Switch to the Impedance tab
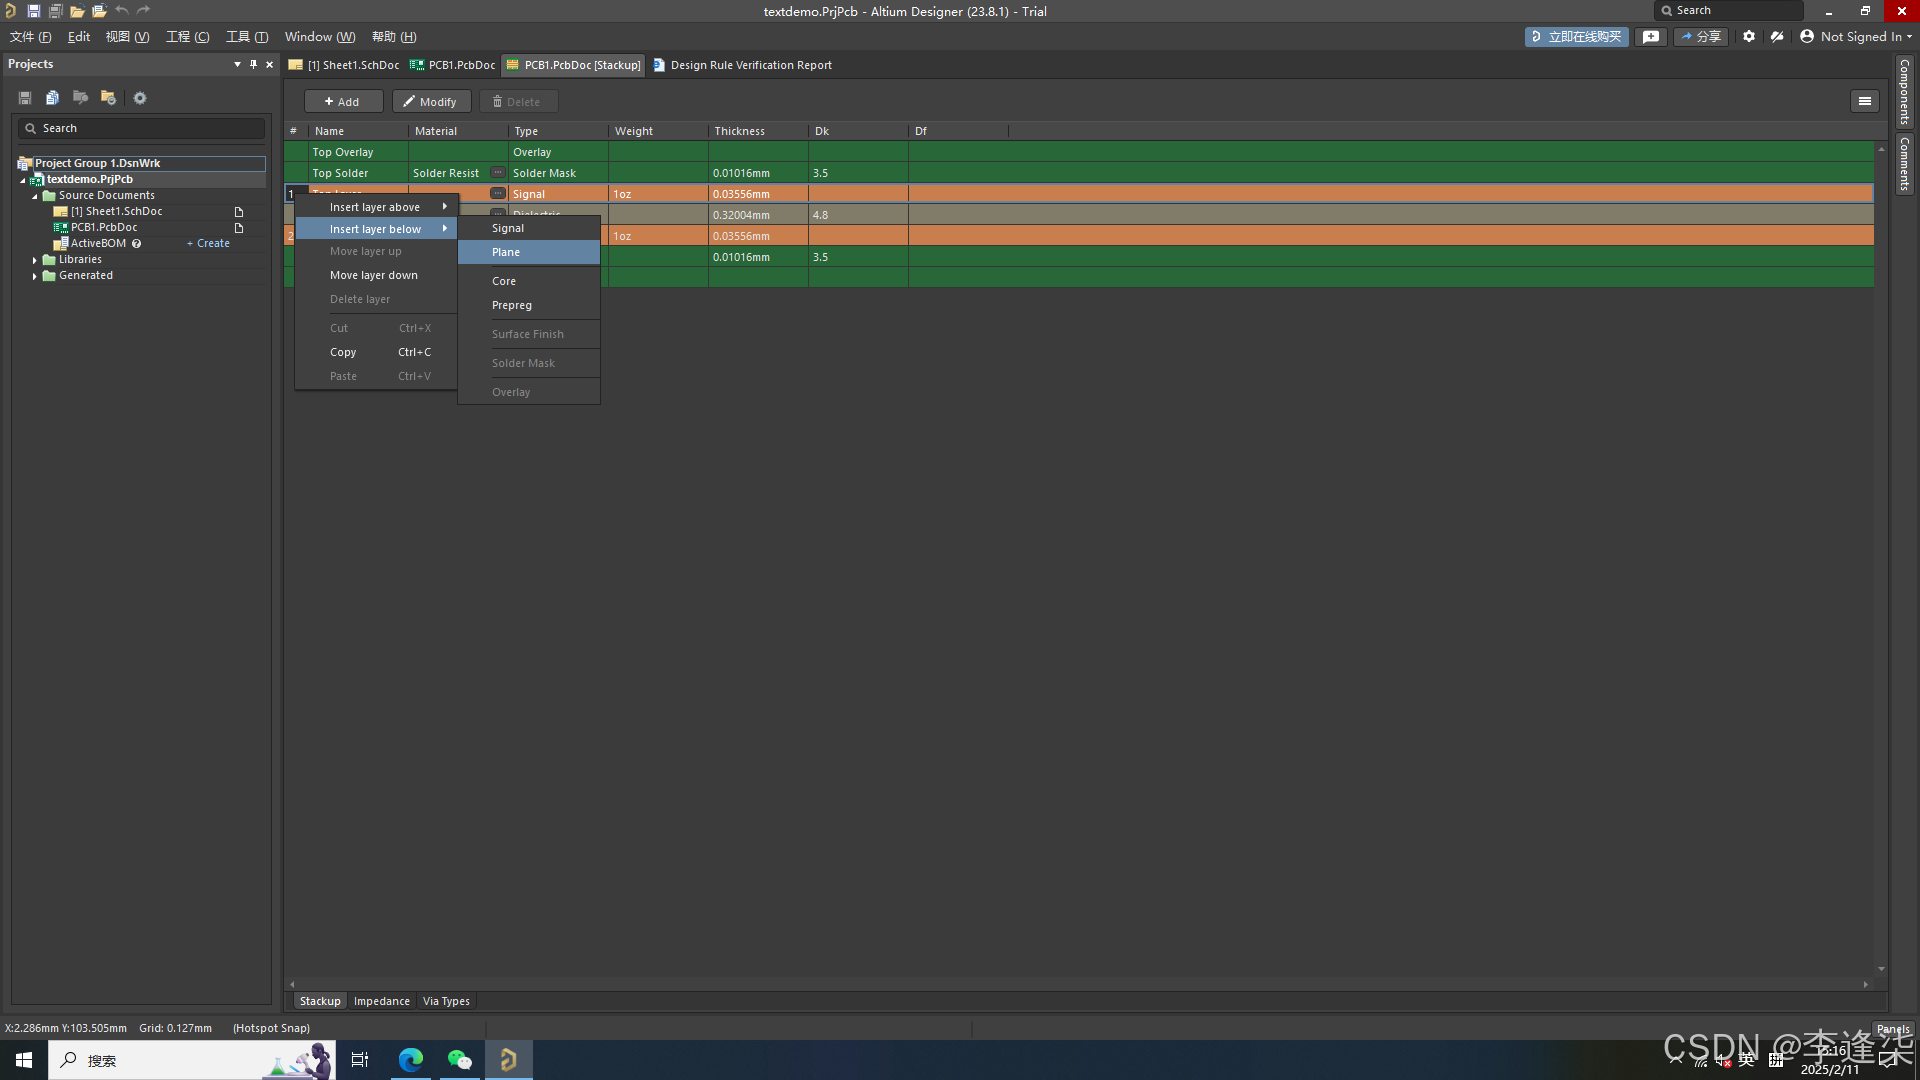1920x1080 pixels. [x=381, y=1001]
